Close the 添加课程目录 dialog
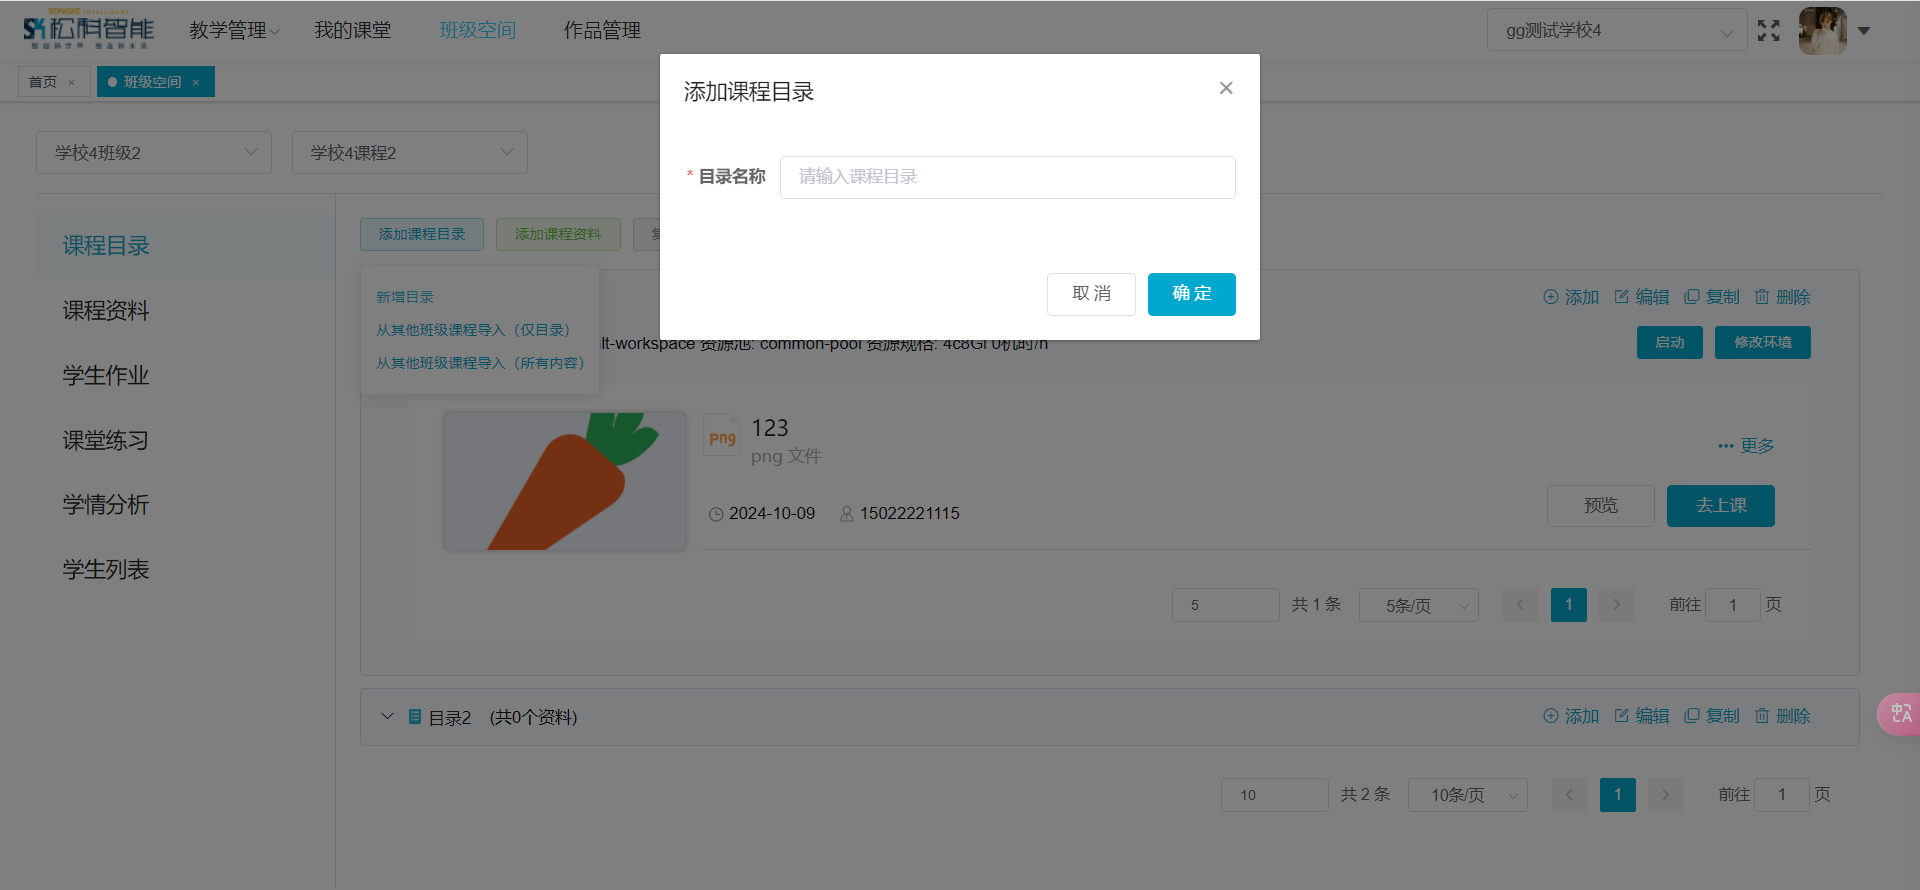The width and height of the screenshot is (1920, 890). [1226, 88]
